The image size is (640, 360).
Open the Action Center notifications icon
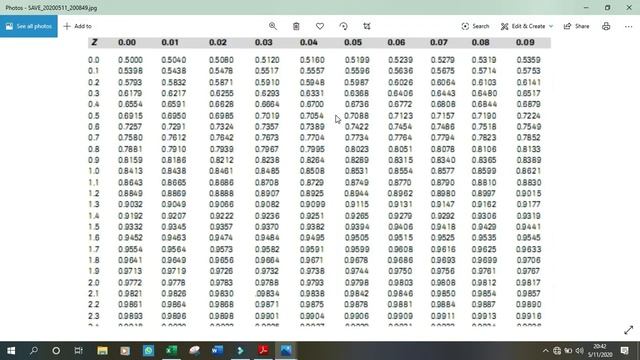click(624, 351)
